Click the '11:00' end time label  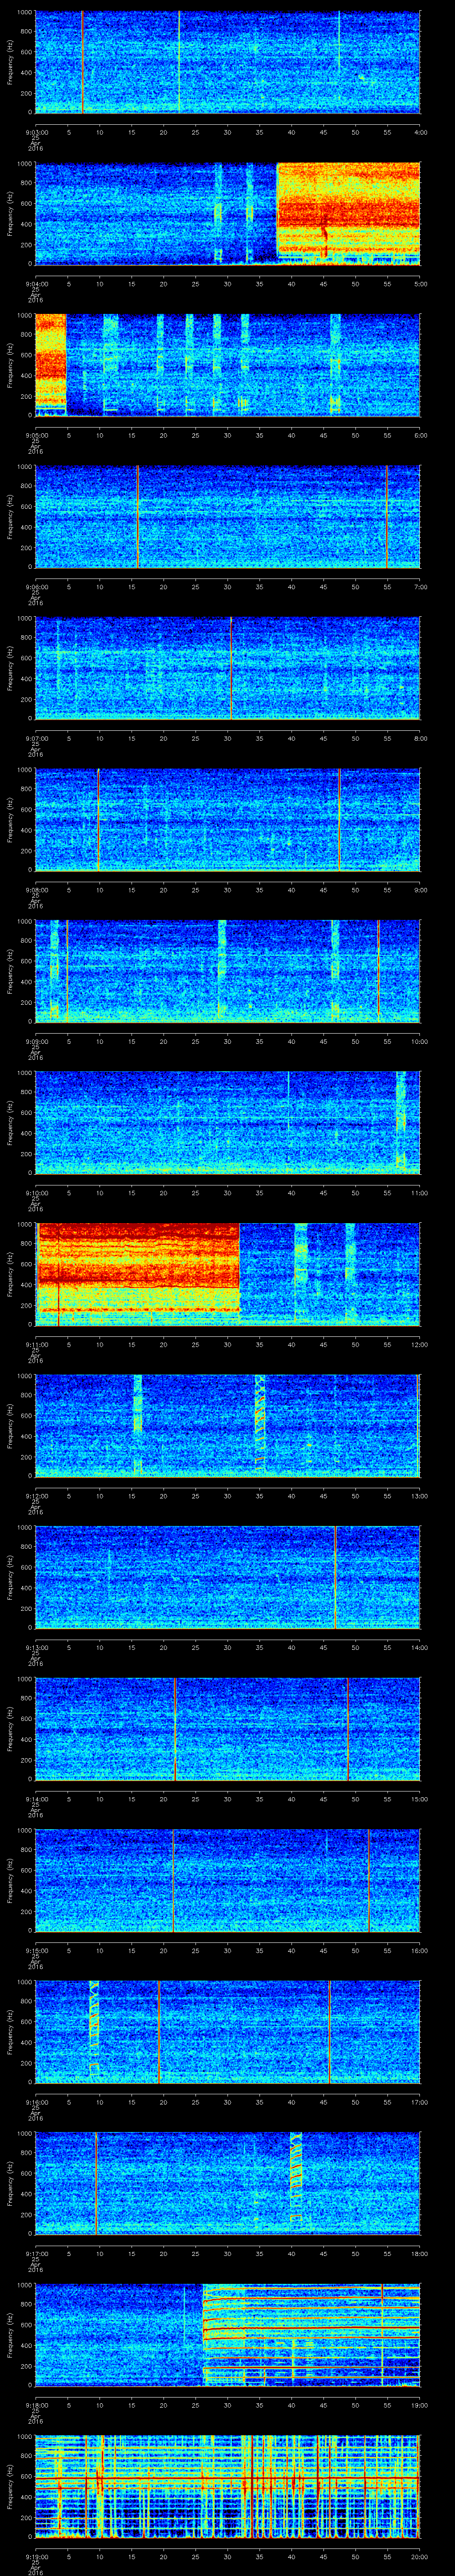point(419,1192)
